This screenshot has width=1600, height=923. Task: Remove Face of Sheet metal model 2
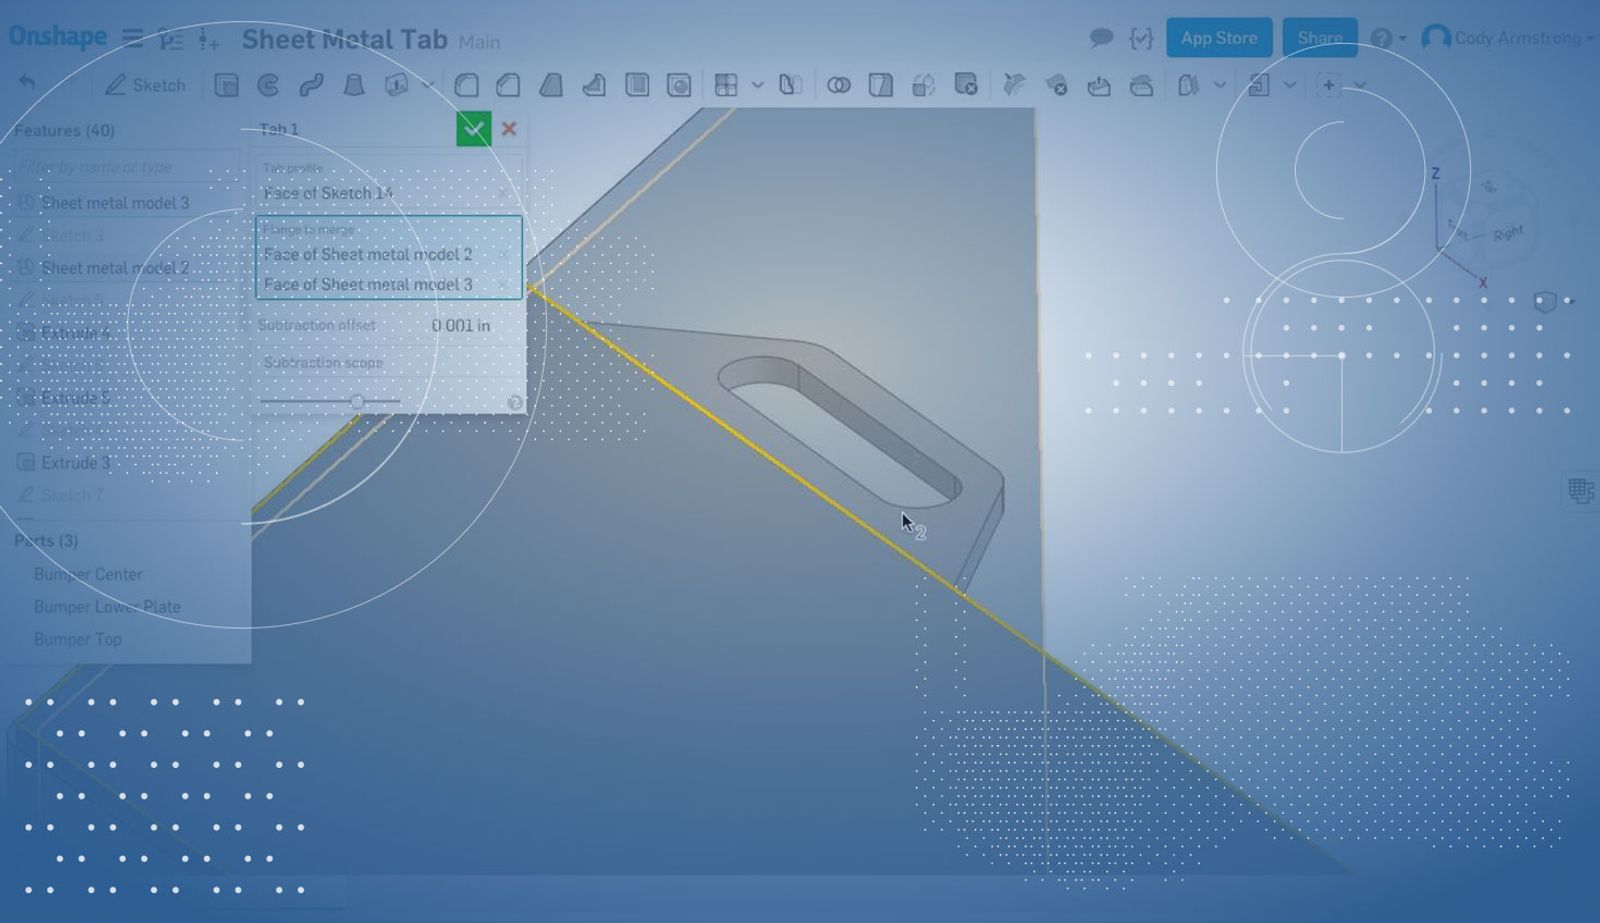point(505,255)
